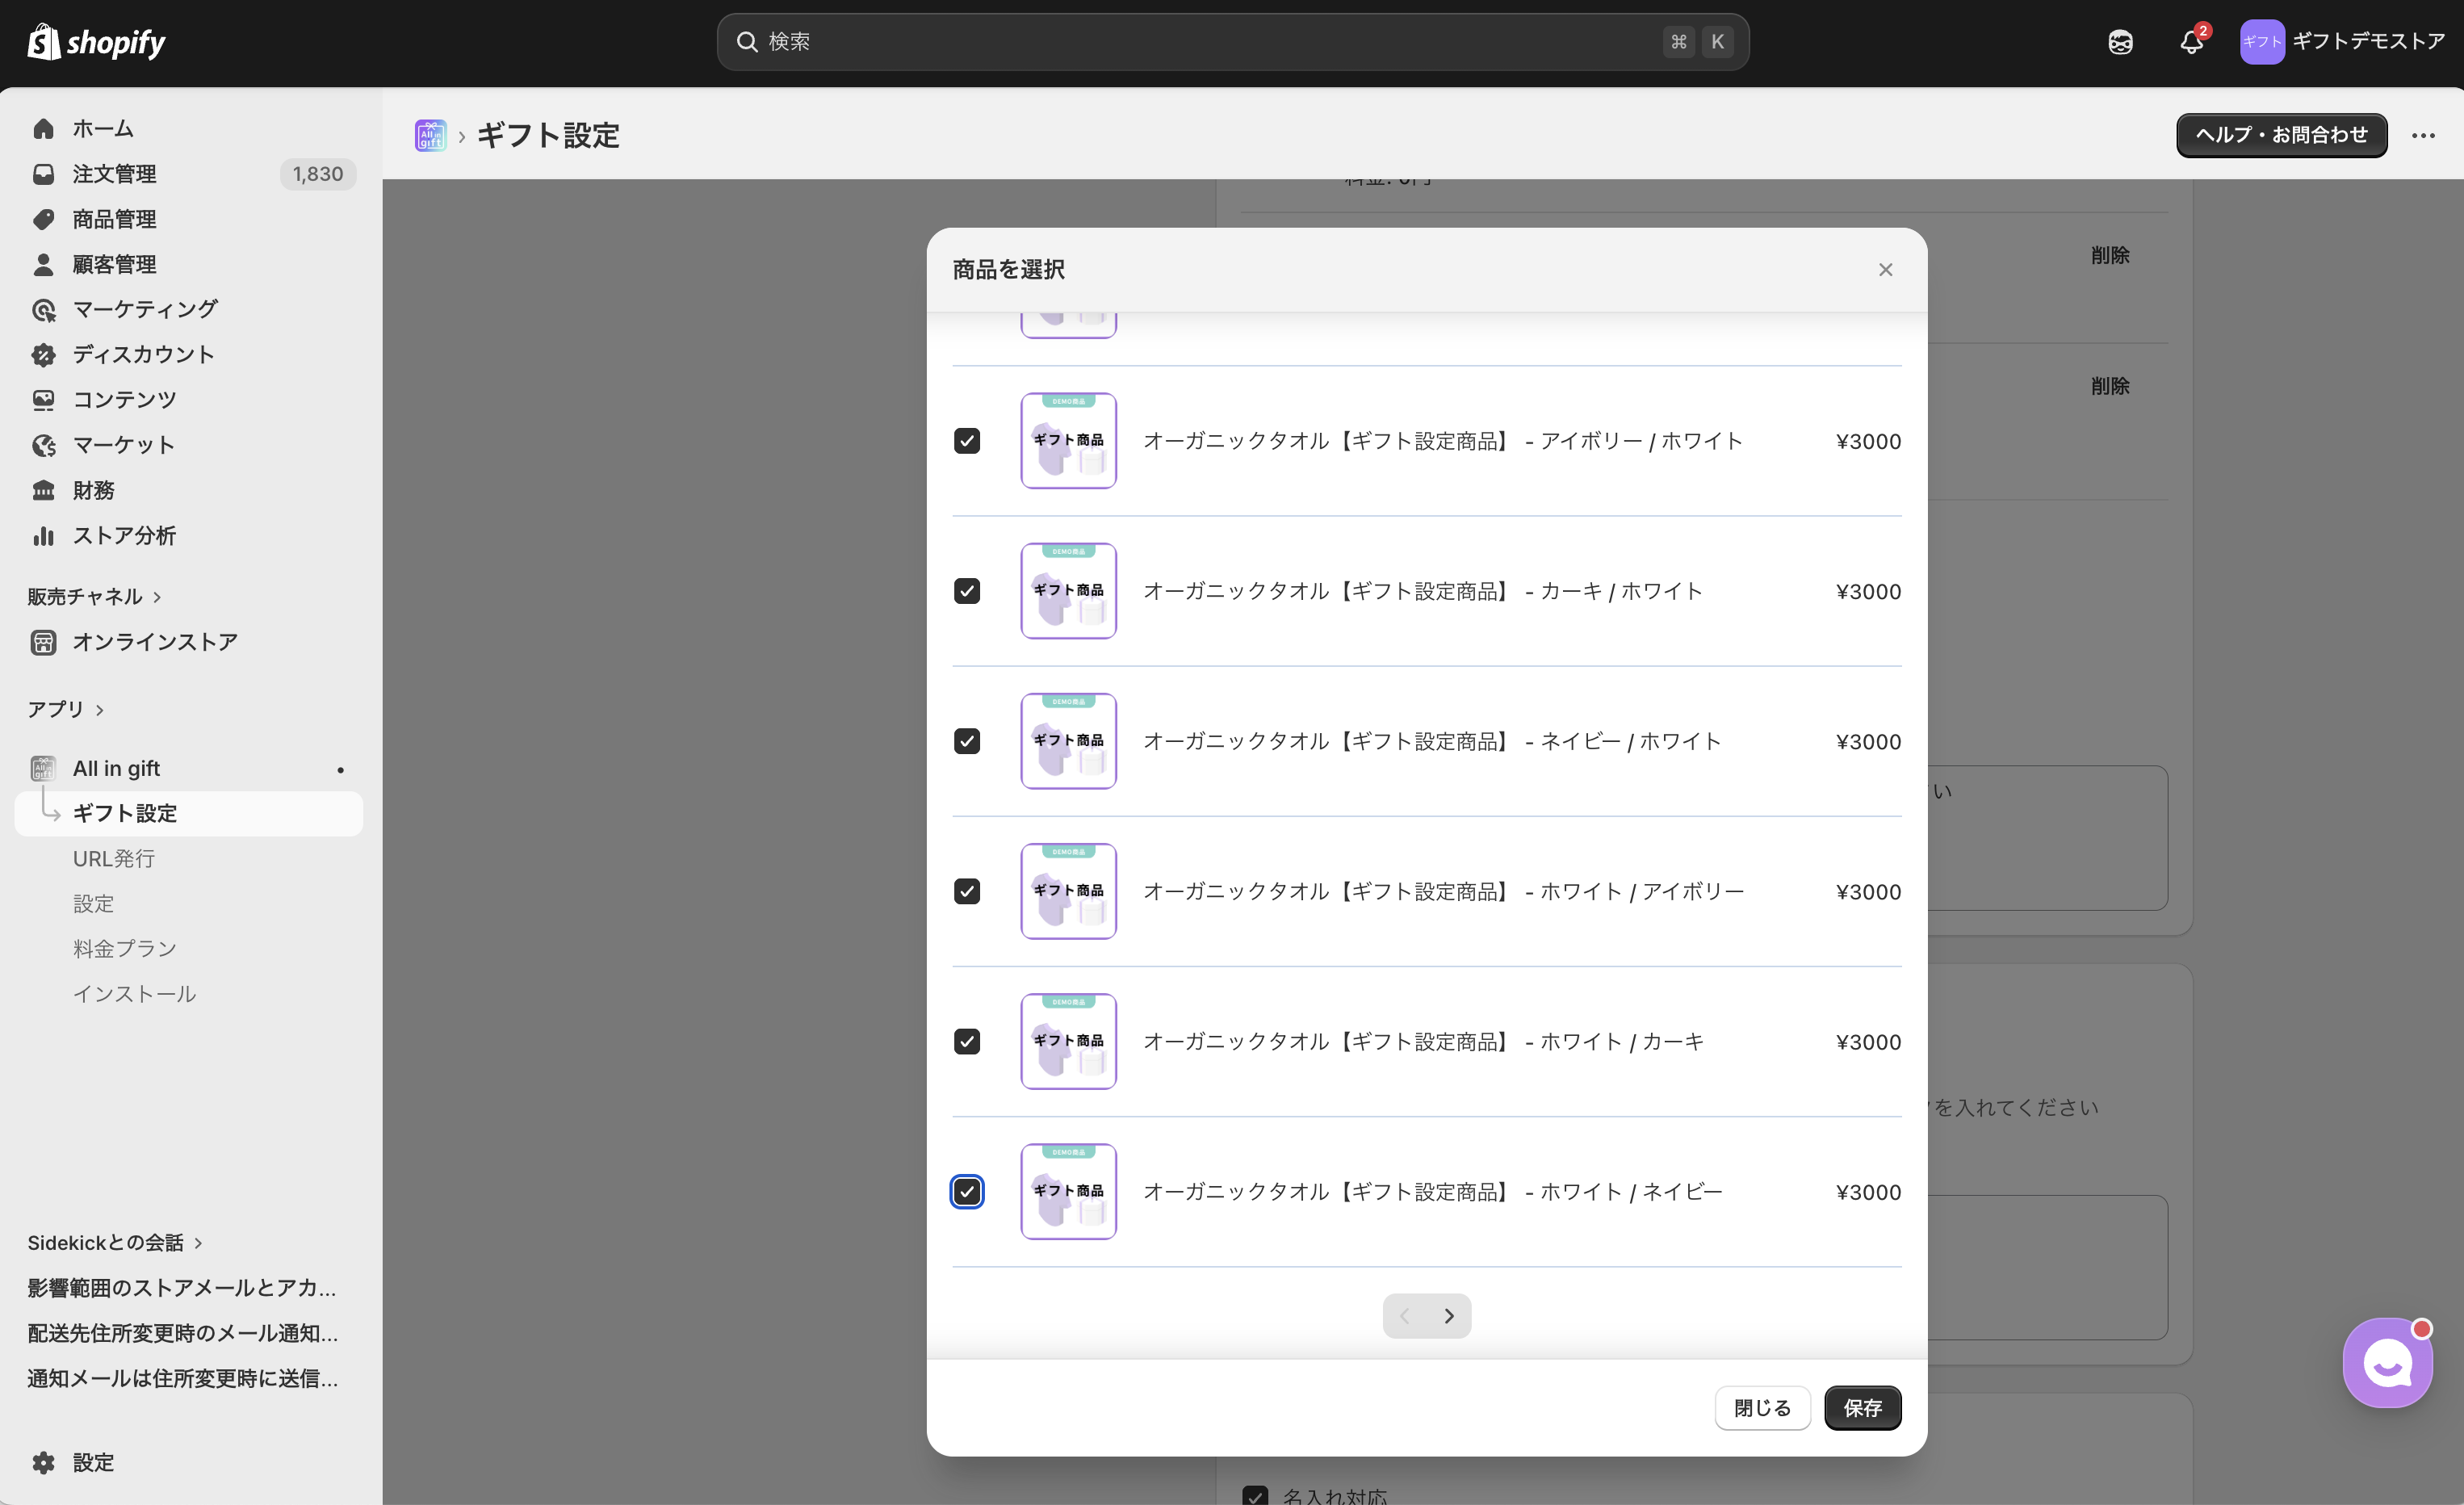Click the カーキ / ホワイト product thumbnail
Viewport: 2464px width, 1505px height.
click(1068, 591)
